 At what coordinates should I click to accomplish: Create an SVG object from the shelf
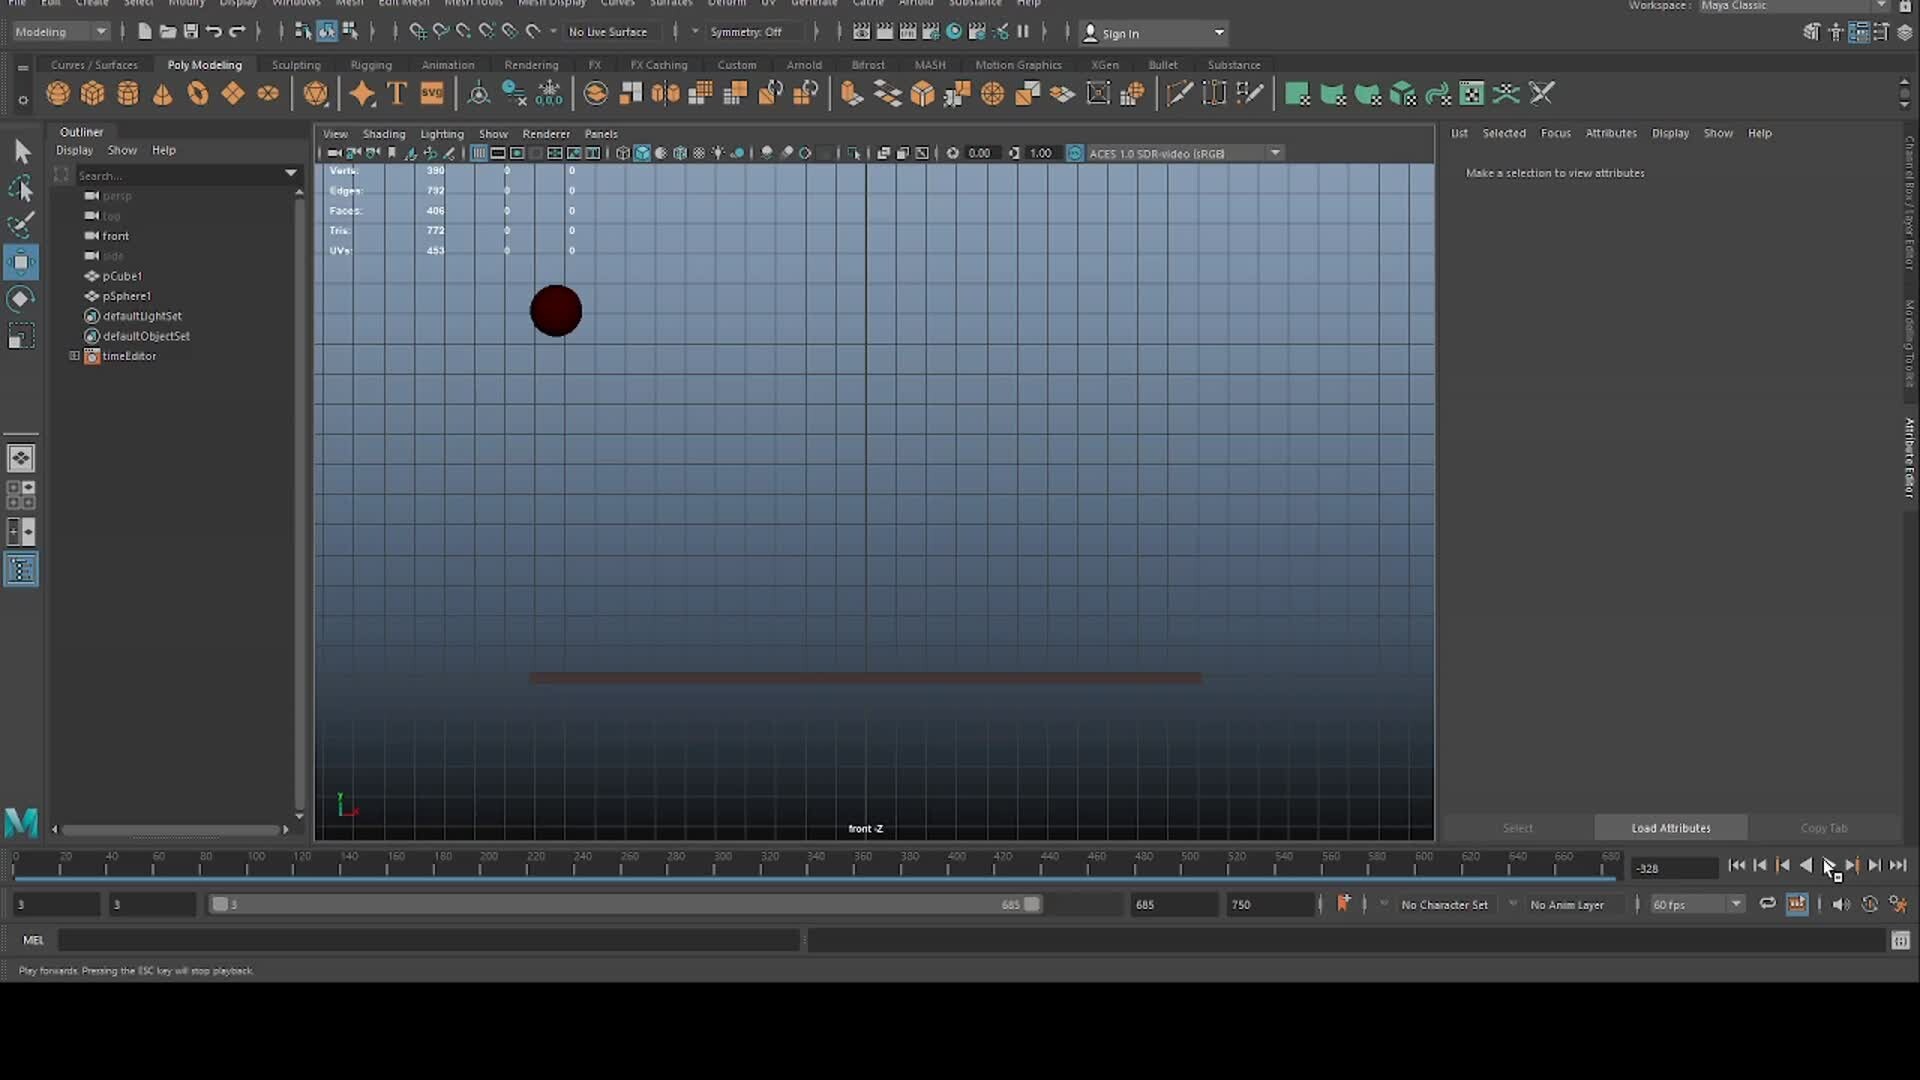pos(432,93)
